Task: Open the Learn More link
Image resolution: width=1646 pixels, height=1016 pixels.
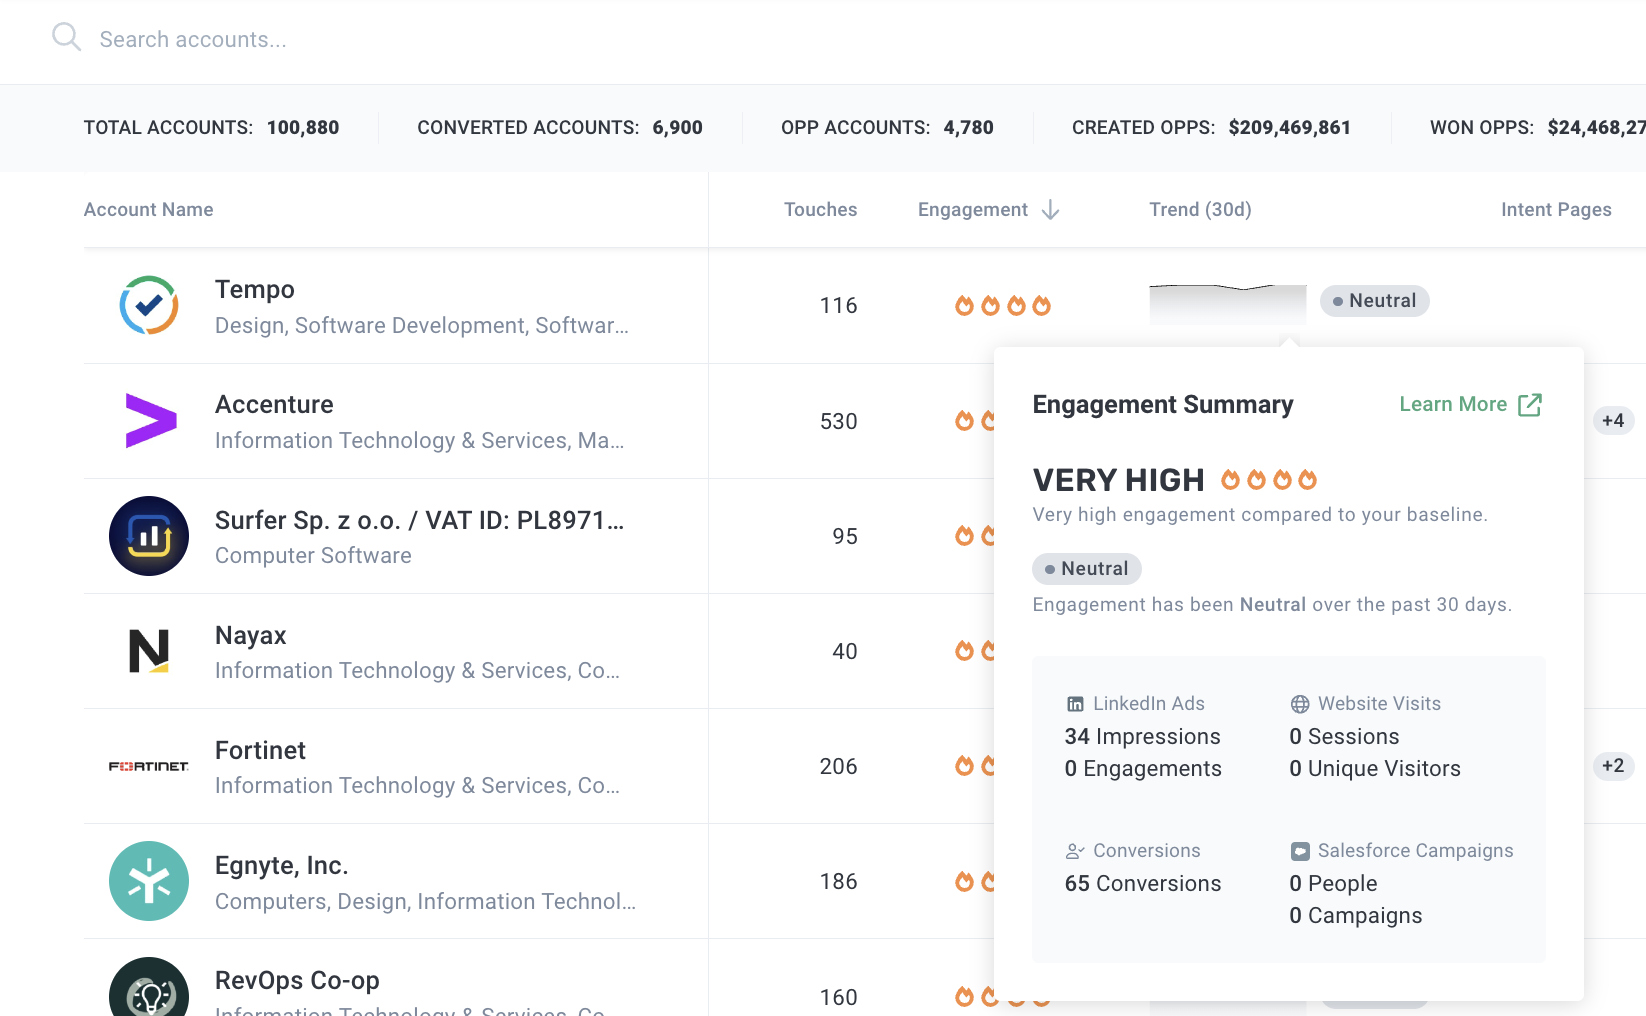Action: 1452,404
